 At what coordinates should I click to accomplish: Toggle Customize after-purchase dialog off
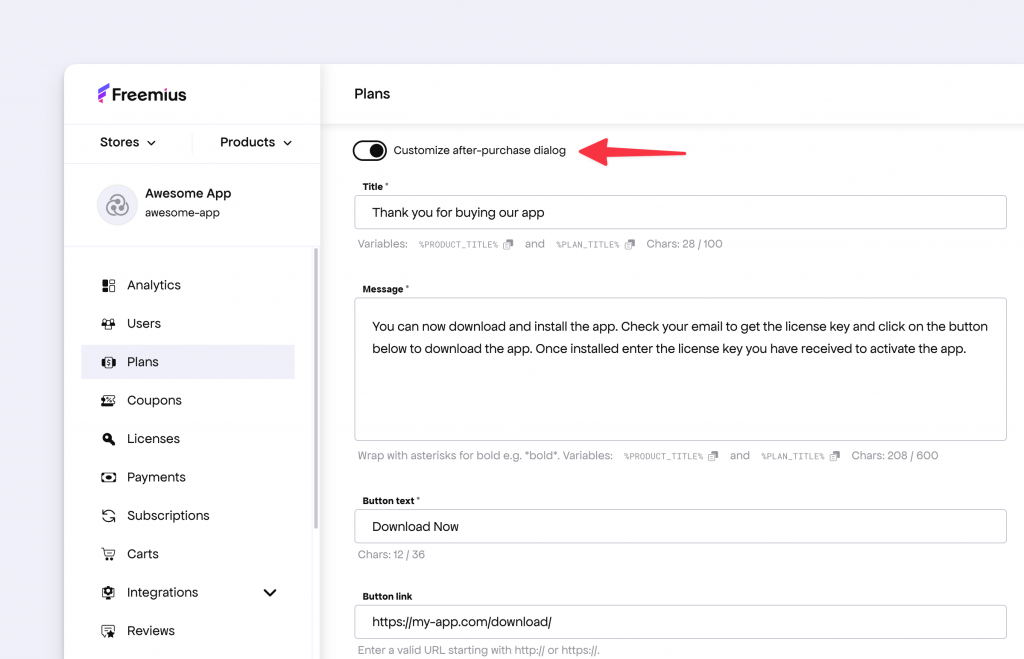tap(369, 150)
